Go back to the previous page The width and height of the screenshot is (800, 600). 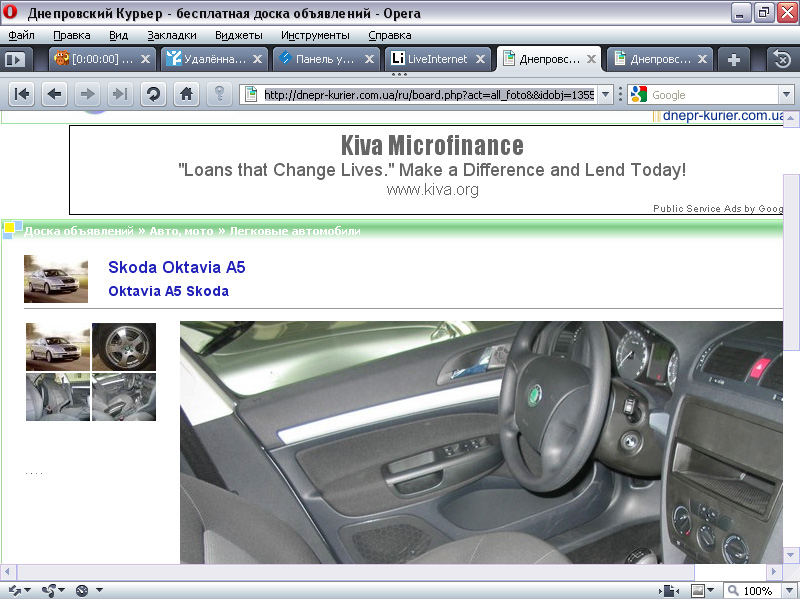(55, 94)
